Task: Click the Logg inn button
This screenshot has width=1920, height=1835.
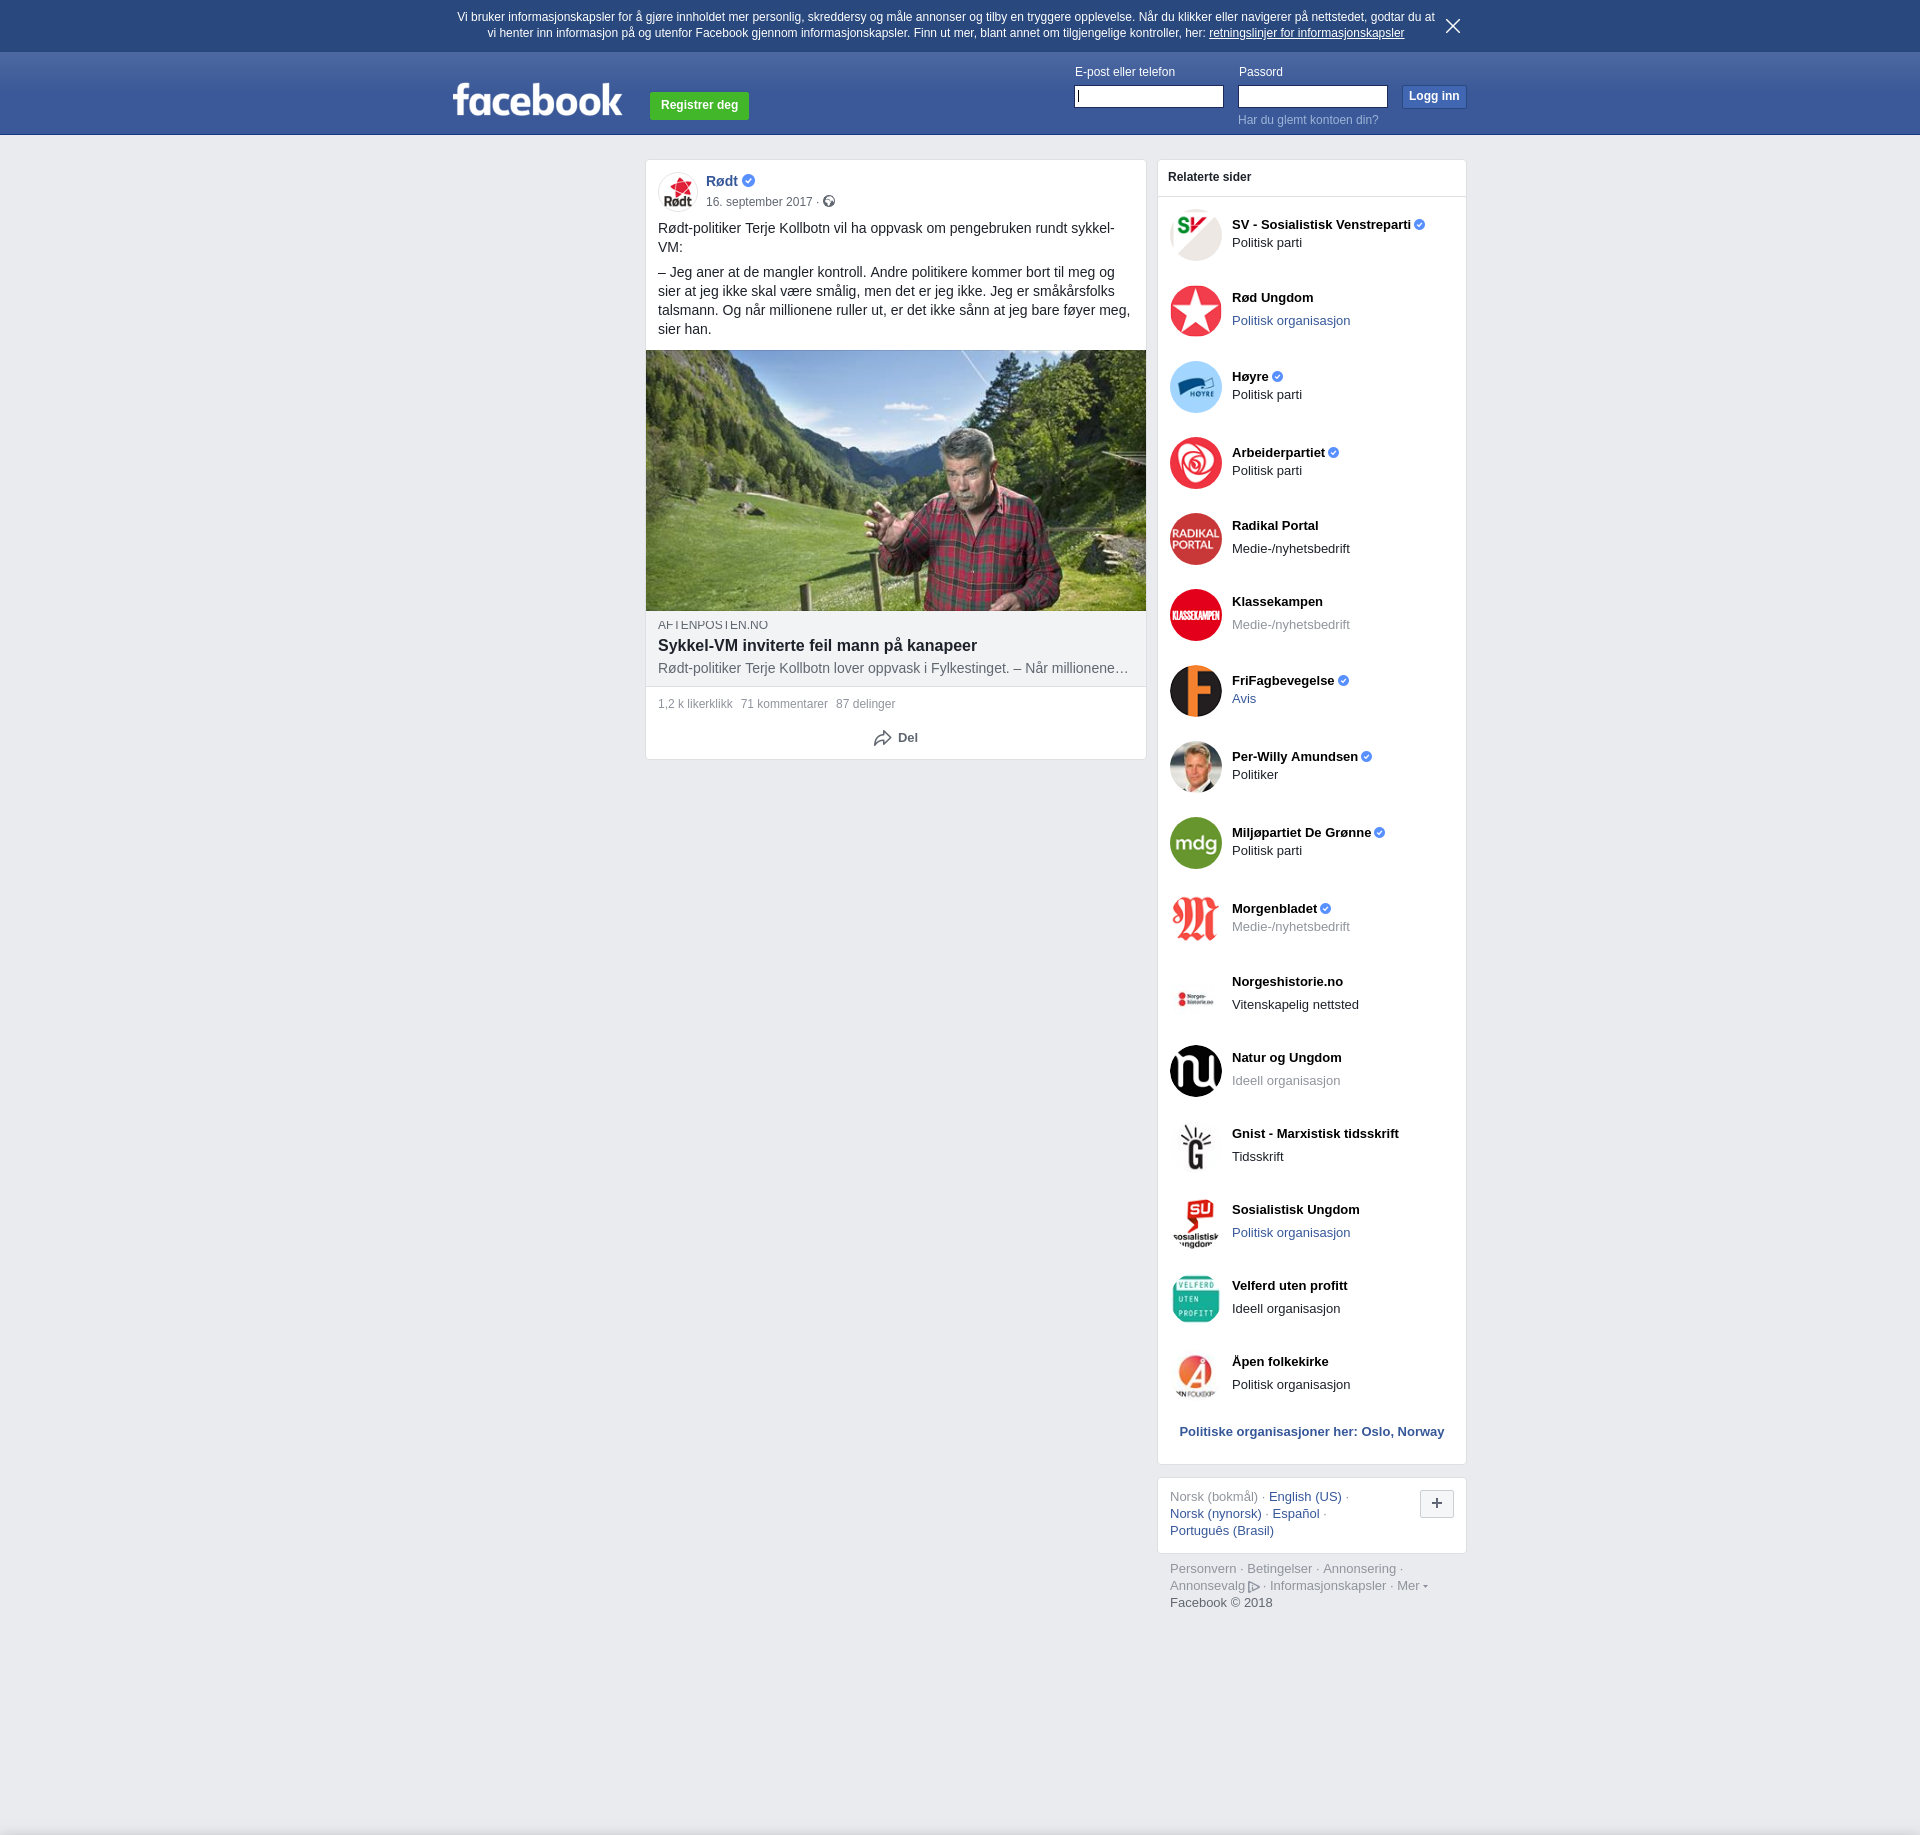Action: click(x=1433, y=97)
